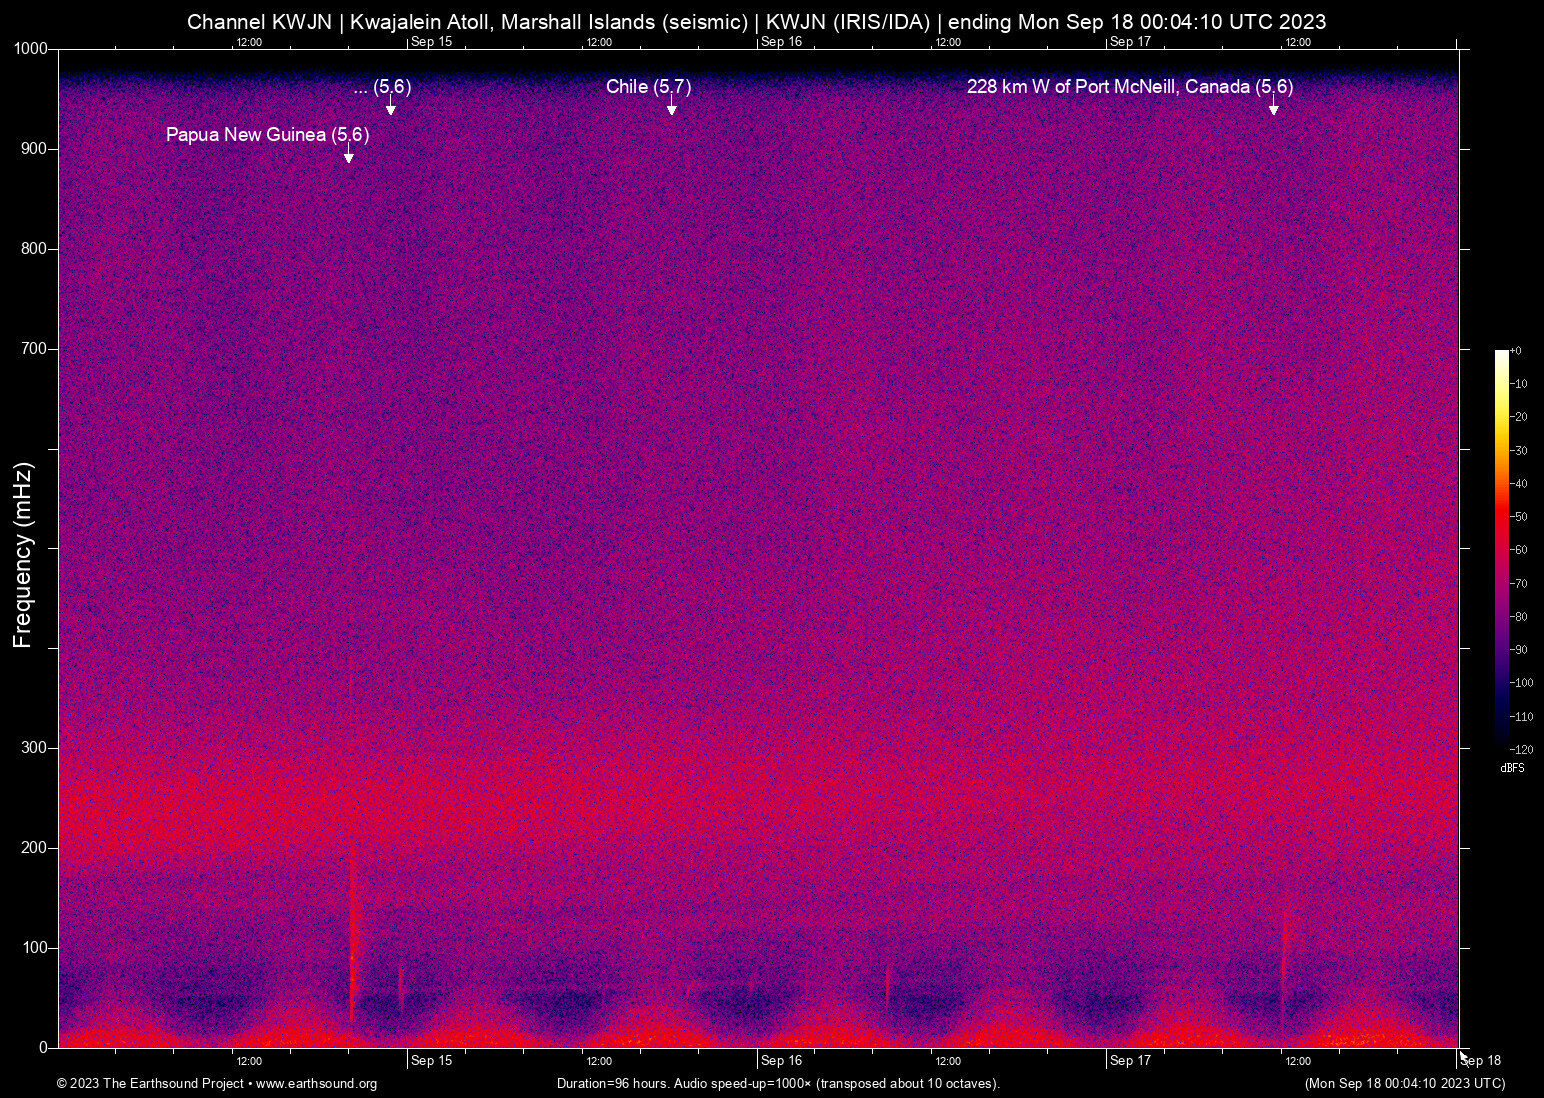Image resolution: width=1544 pixels, height=1098 pixels.
Task: Select the Sep 15 date label on bottom axis
Action: click(x=431, y=1060)
